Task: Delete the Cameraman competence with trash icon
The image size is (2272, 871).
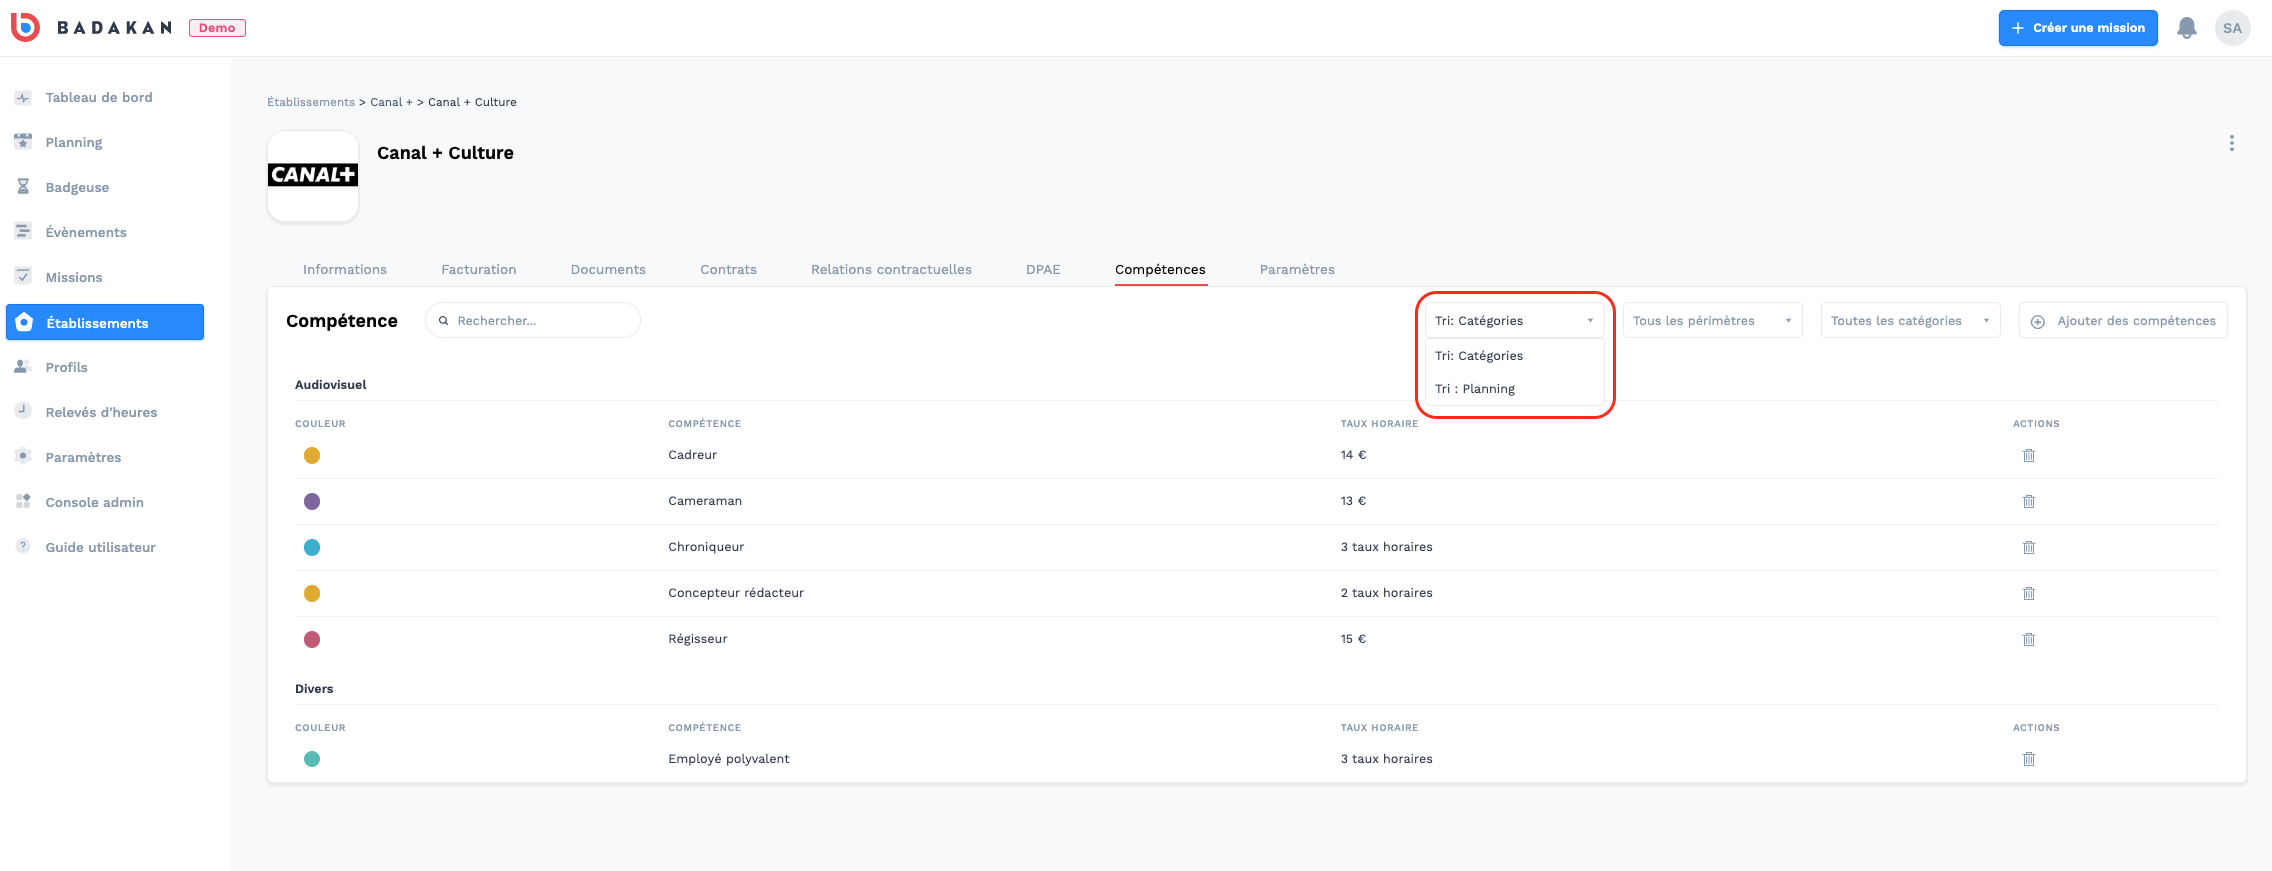Action: (x=2029, y=501)
